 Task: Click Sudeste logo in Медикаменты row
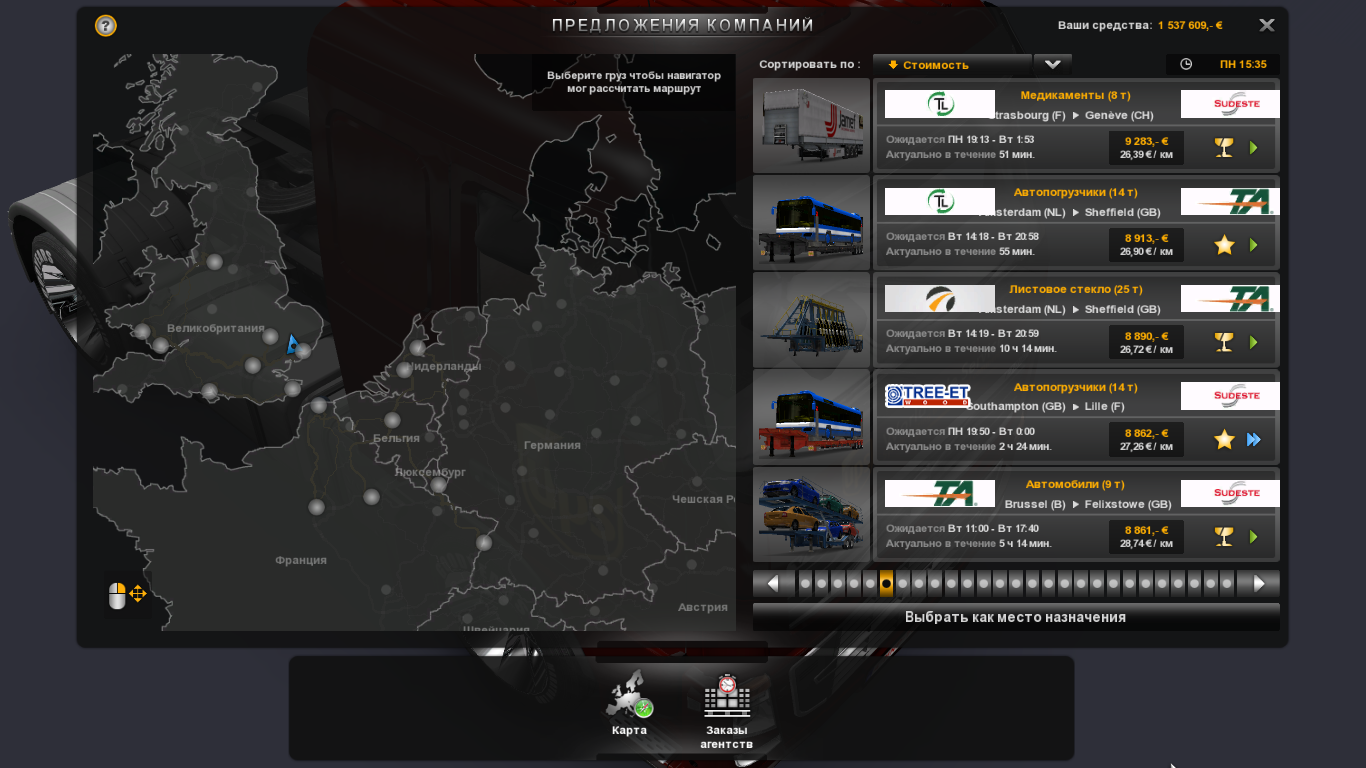pyautogui.click(x=1230, y=104)
